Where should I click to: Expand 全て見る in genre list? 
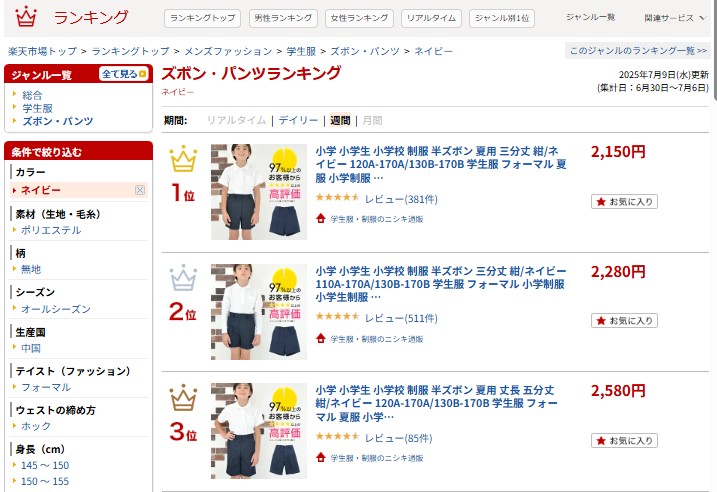tap(124, 74)
